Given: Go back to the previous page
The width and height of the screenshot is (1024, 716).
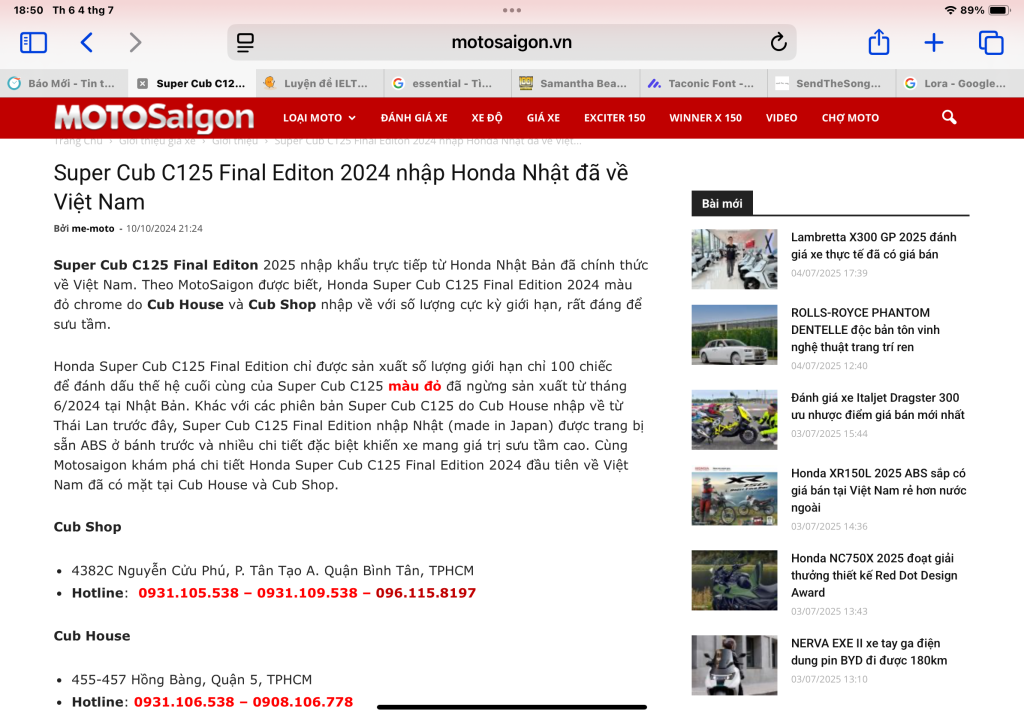Looking at the screenshot, I should 86,42.
